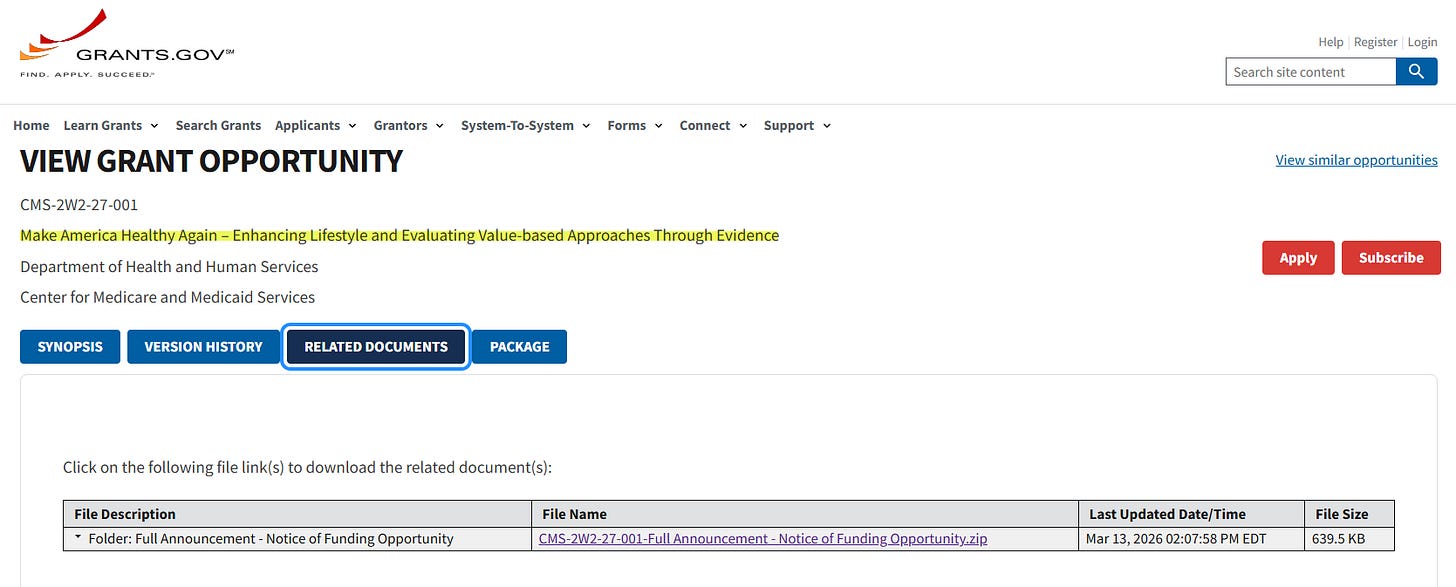Click Center for Medicare and Medicaid Services

pyautogui.click(x=167, y=297)
